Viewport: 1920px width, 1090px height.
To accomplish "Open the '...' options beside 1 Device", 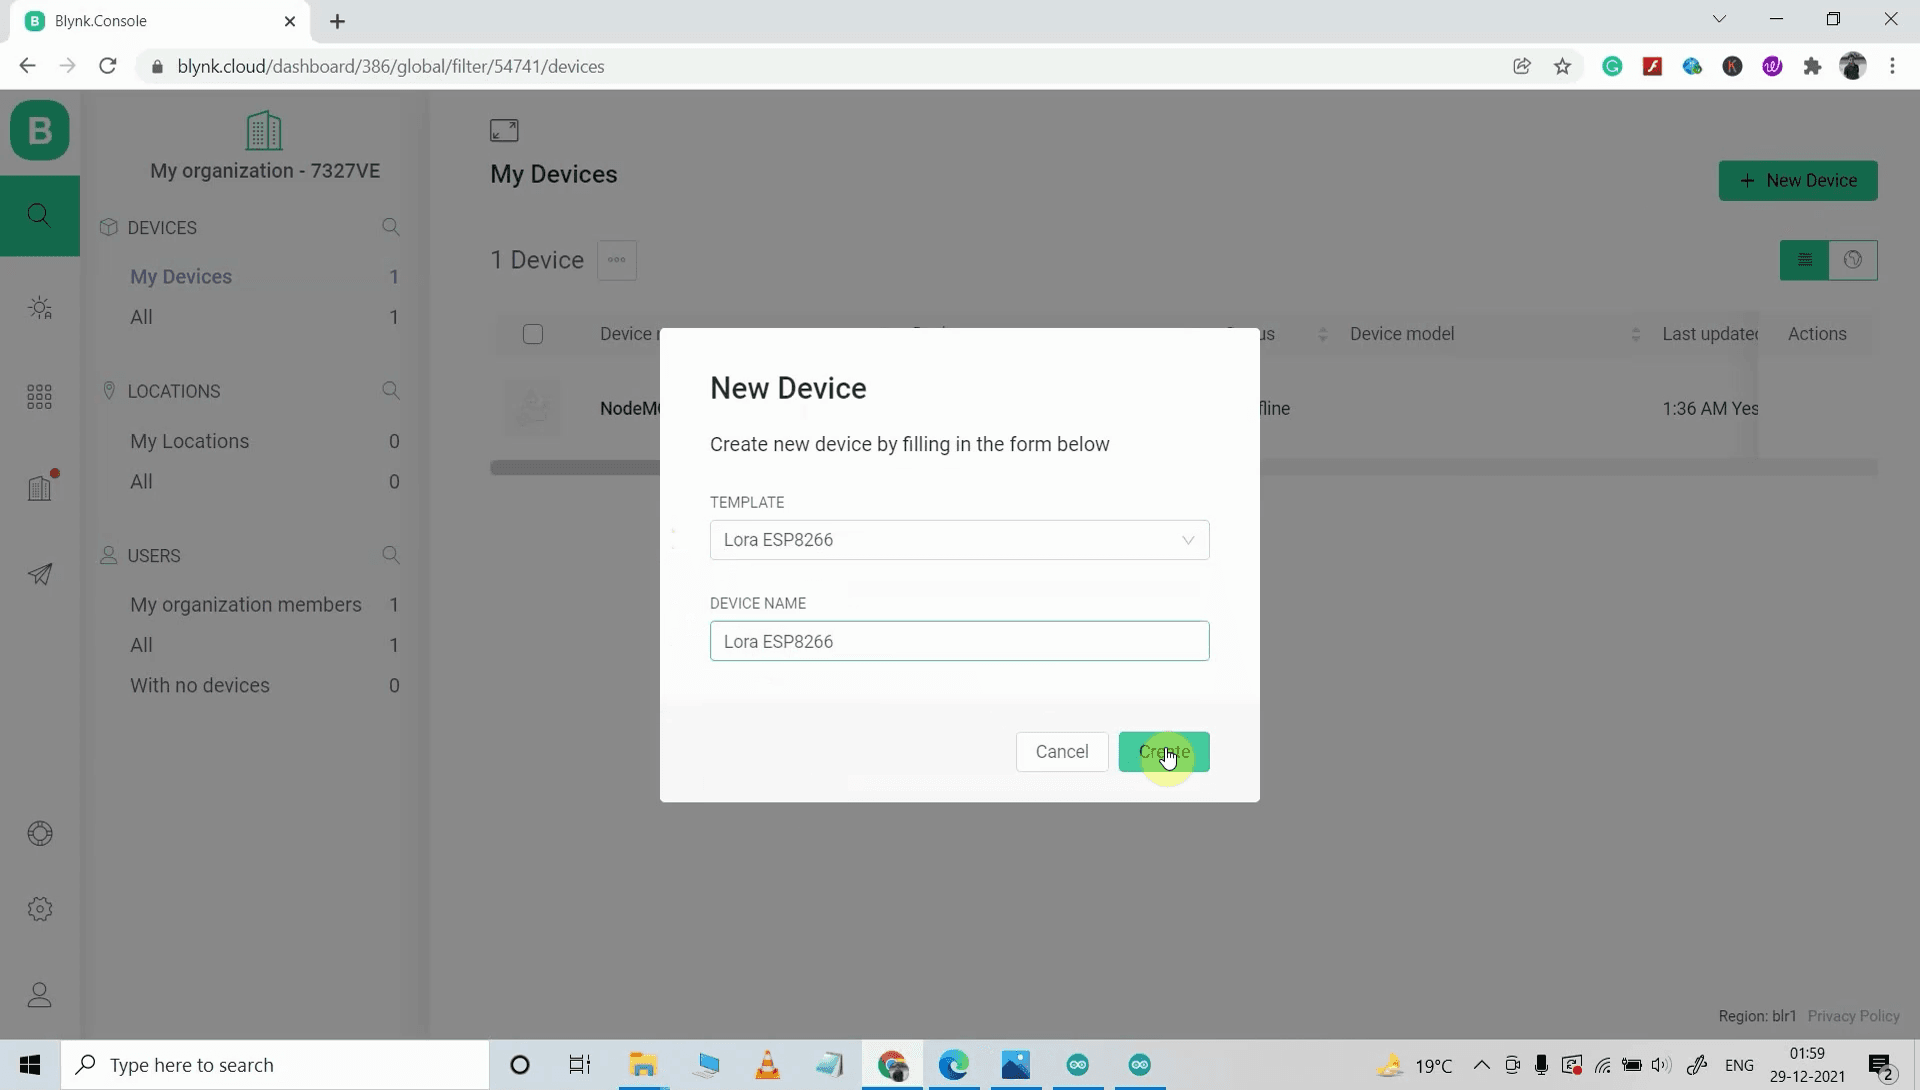I will pyautogui.click(x=617, y=260).
